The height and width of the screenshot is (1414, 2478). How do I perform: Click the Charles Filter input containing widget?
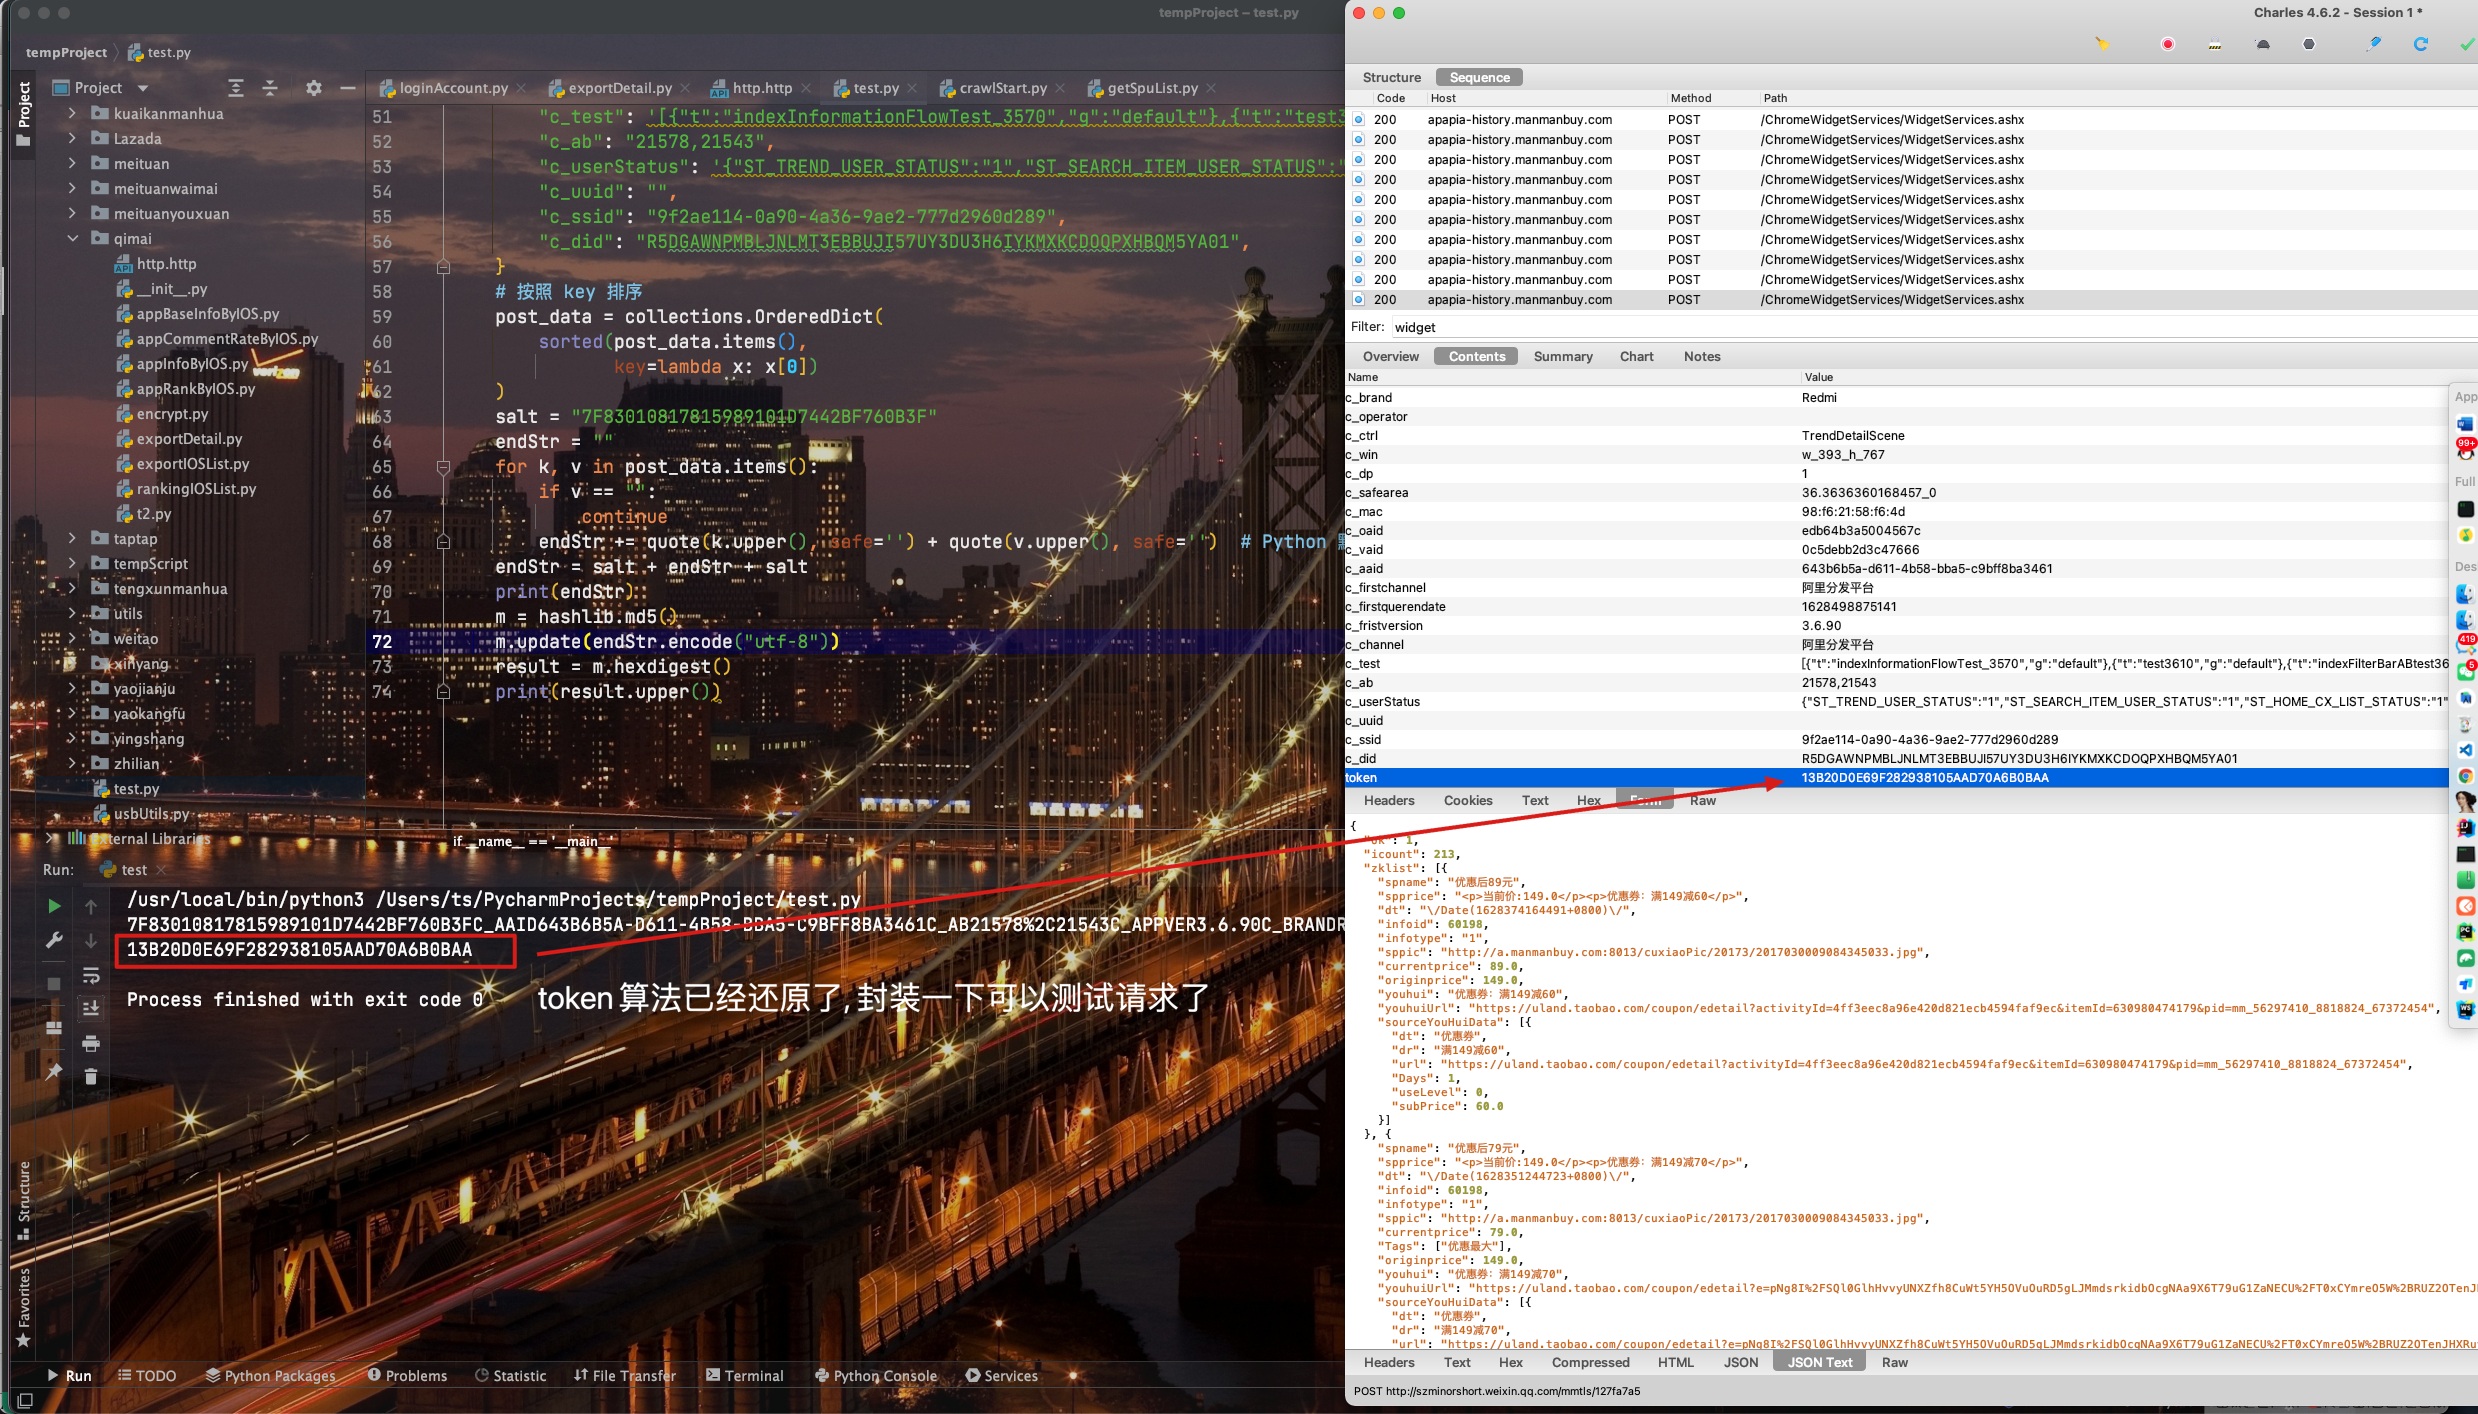point(1933,327)
